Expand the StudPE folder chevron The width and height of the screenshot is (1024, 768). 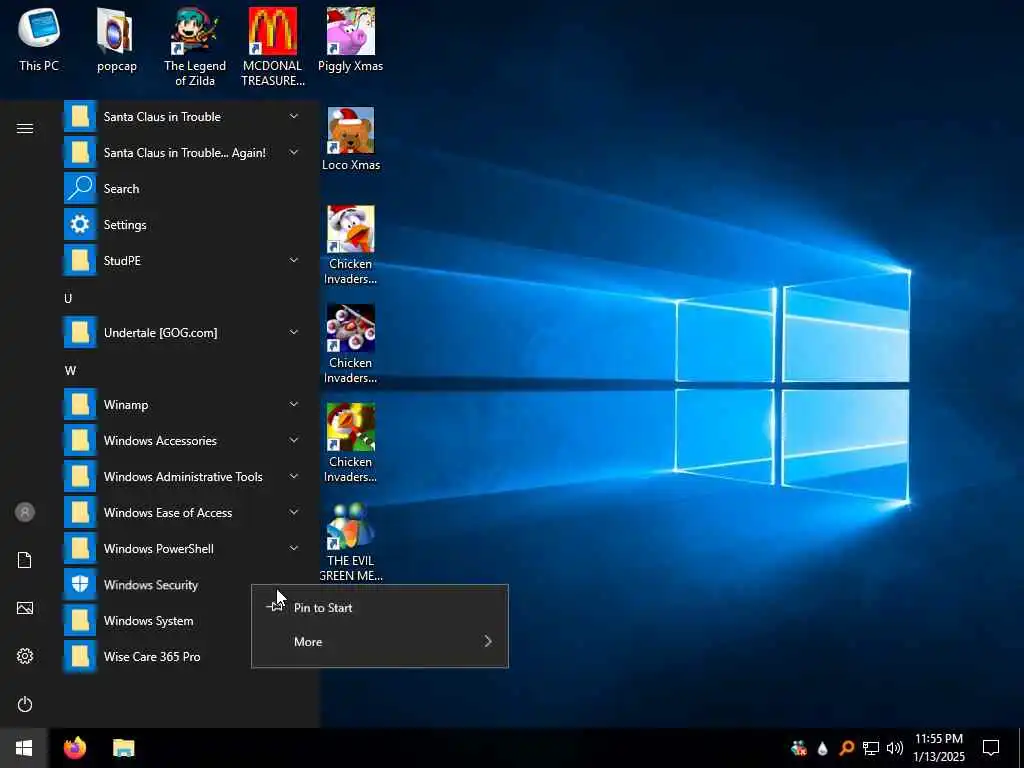tap(294, 260)
